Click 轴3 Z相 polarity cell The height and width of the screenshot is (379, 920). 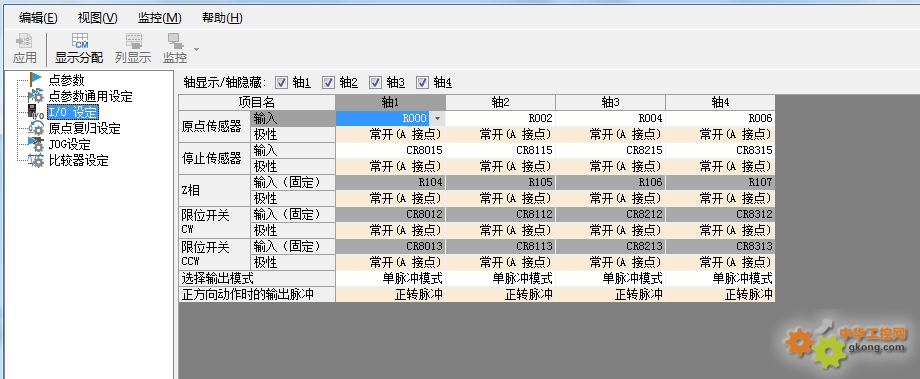tap(610, 198)
